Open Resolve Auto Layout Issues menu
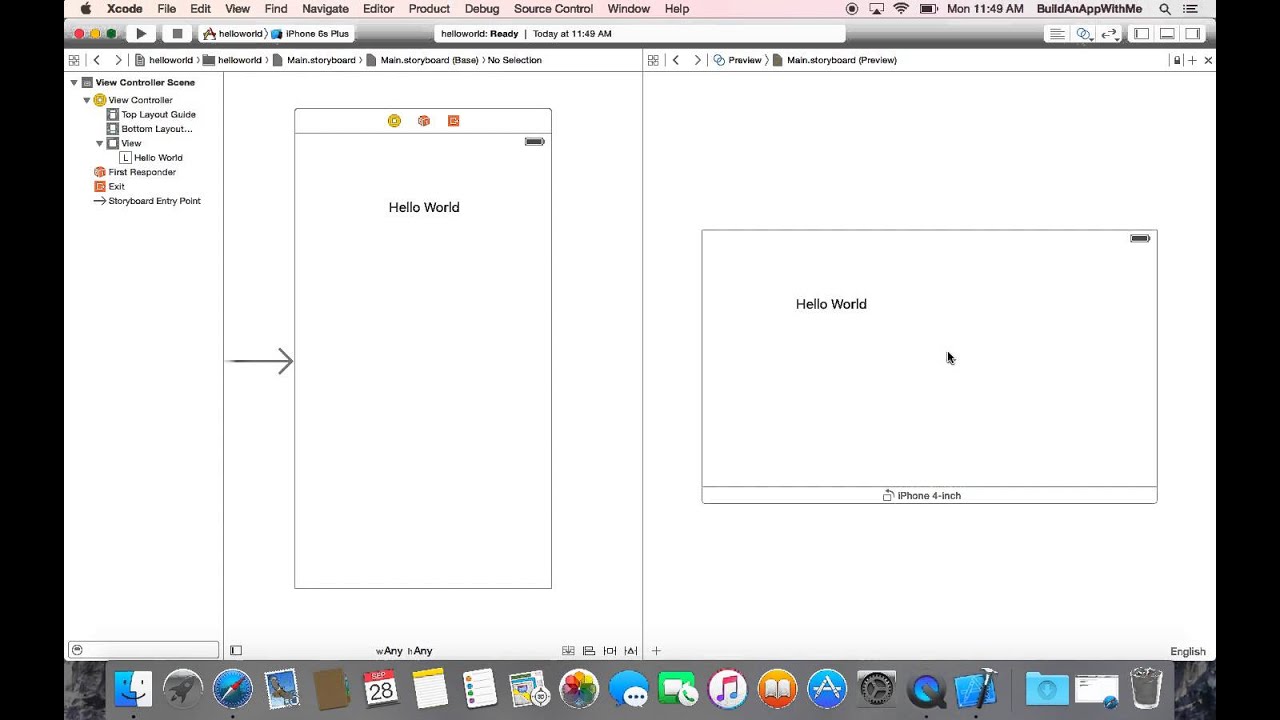 (631, 651)
